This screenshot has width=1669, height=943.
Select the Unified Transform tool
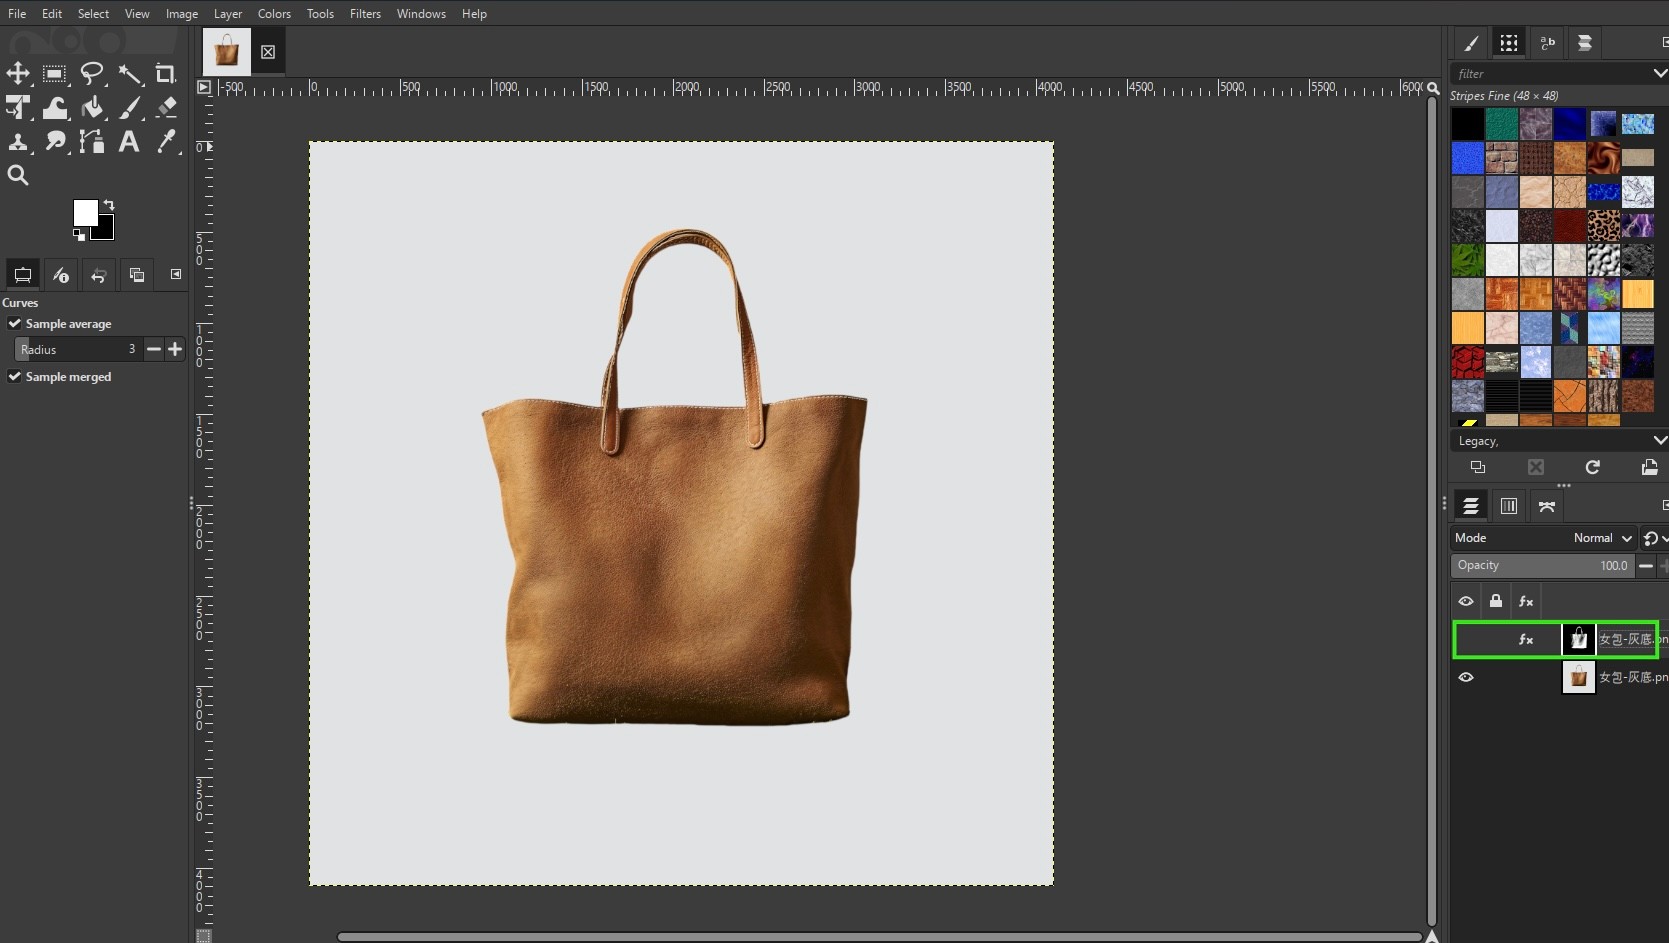click(18, 107)
